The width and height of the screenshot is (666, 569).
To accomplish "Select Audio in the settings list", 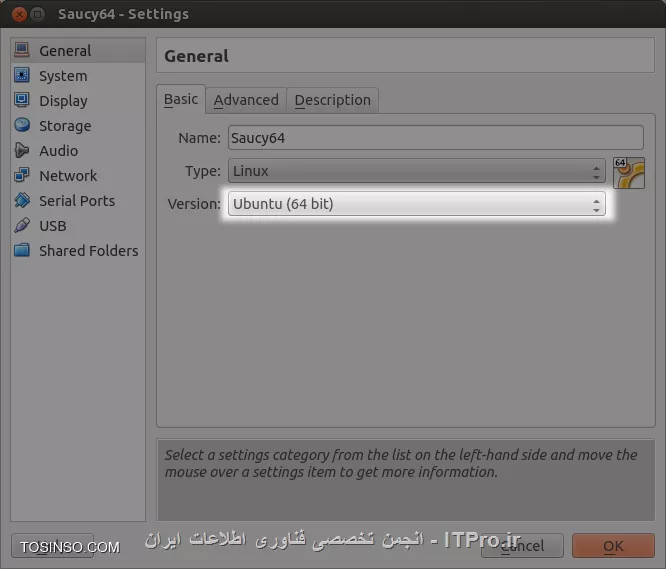I will click(78, 151).
